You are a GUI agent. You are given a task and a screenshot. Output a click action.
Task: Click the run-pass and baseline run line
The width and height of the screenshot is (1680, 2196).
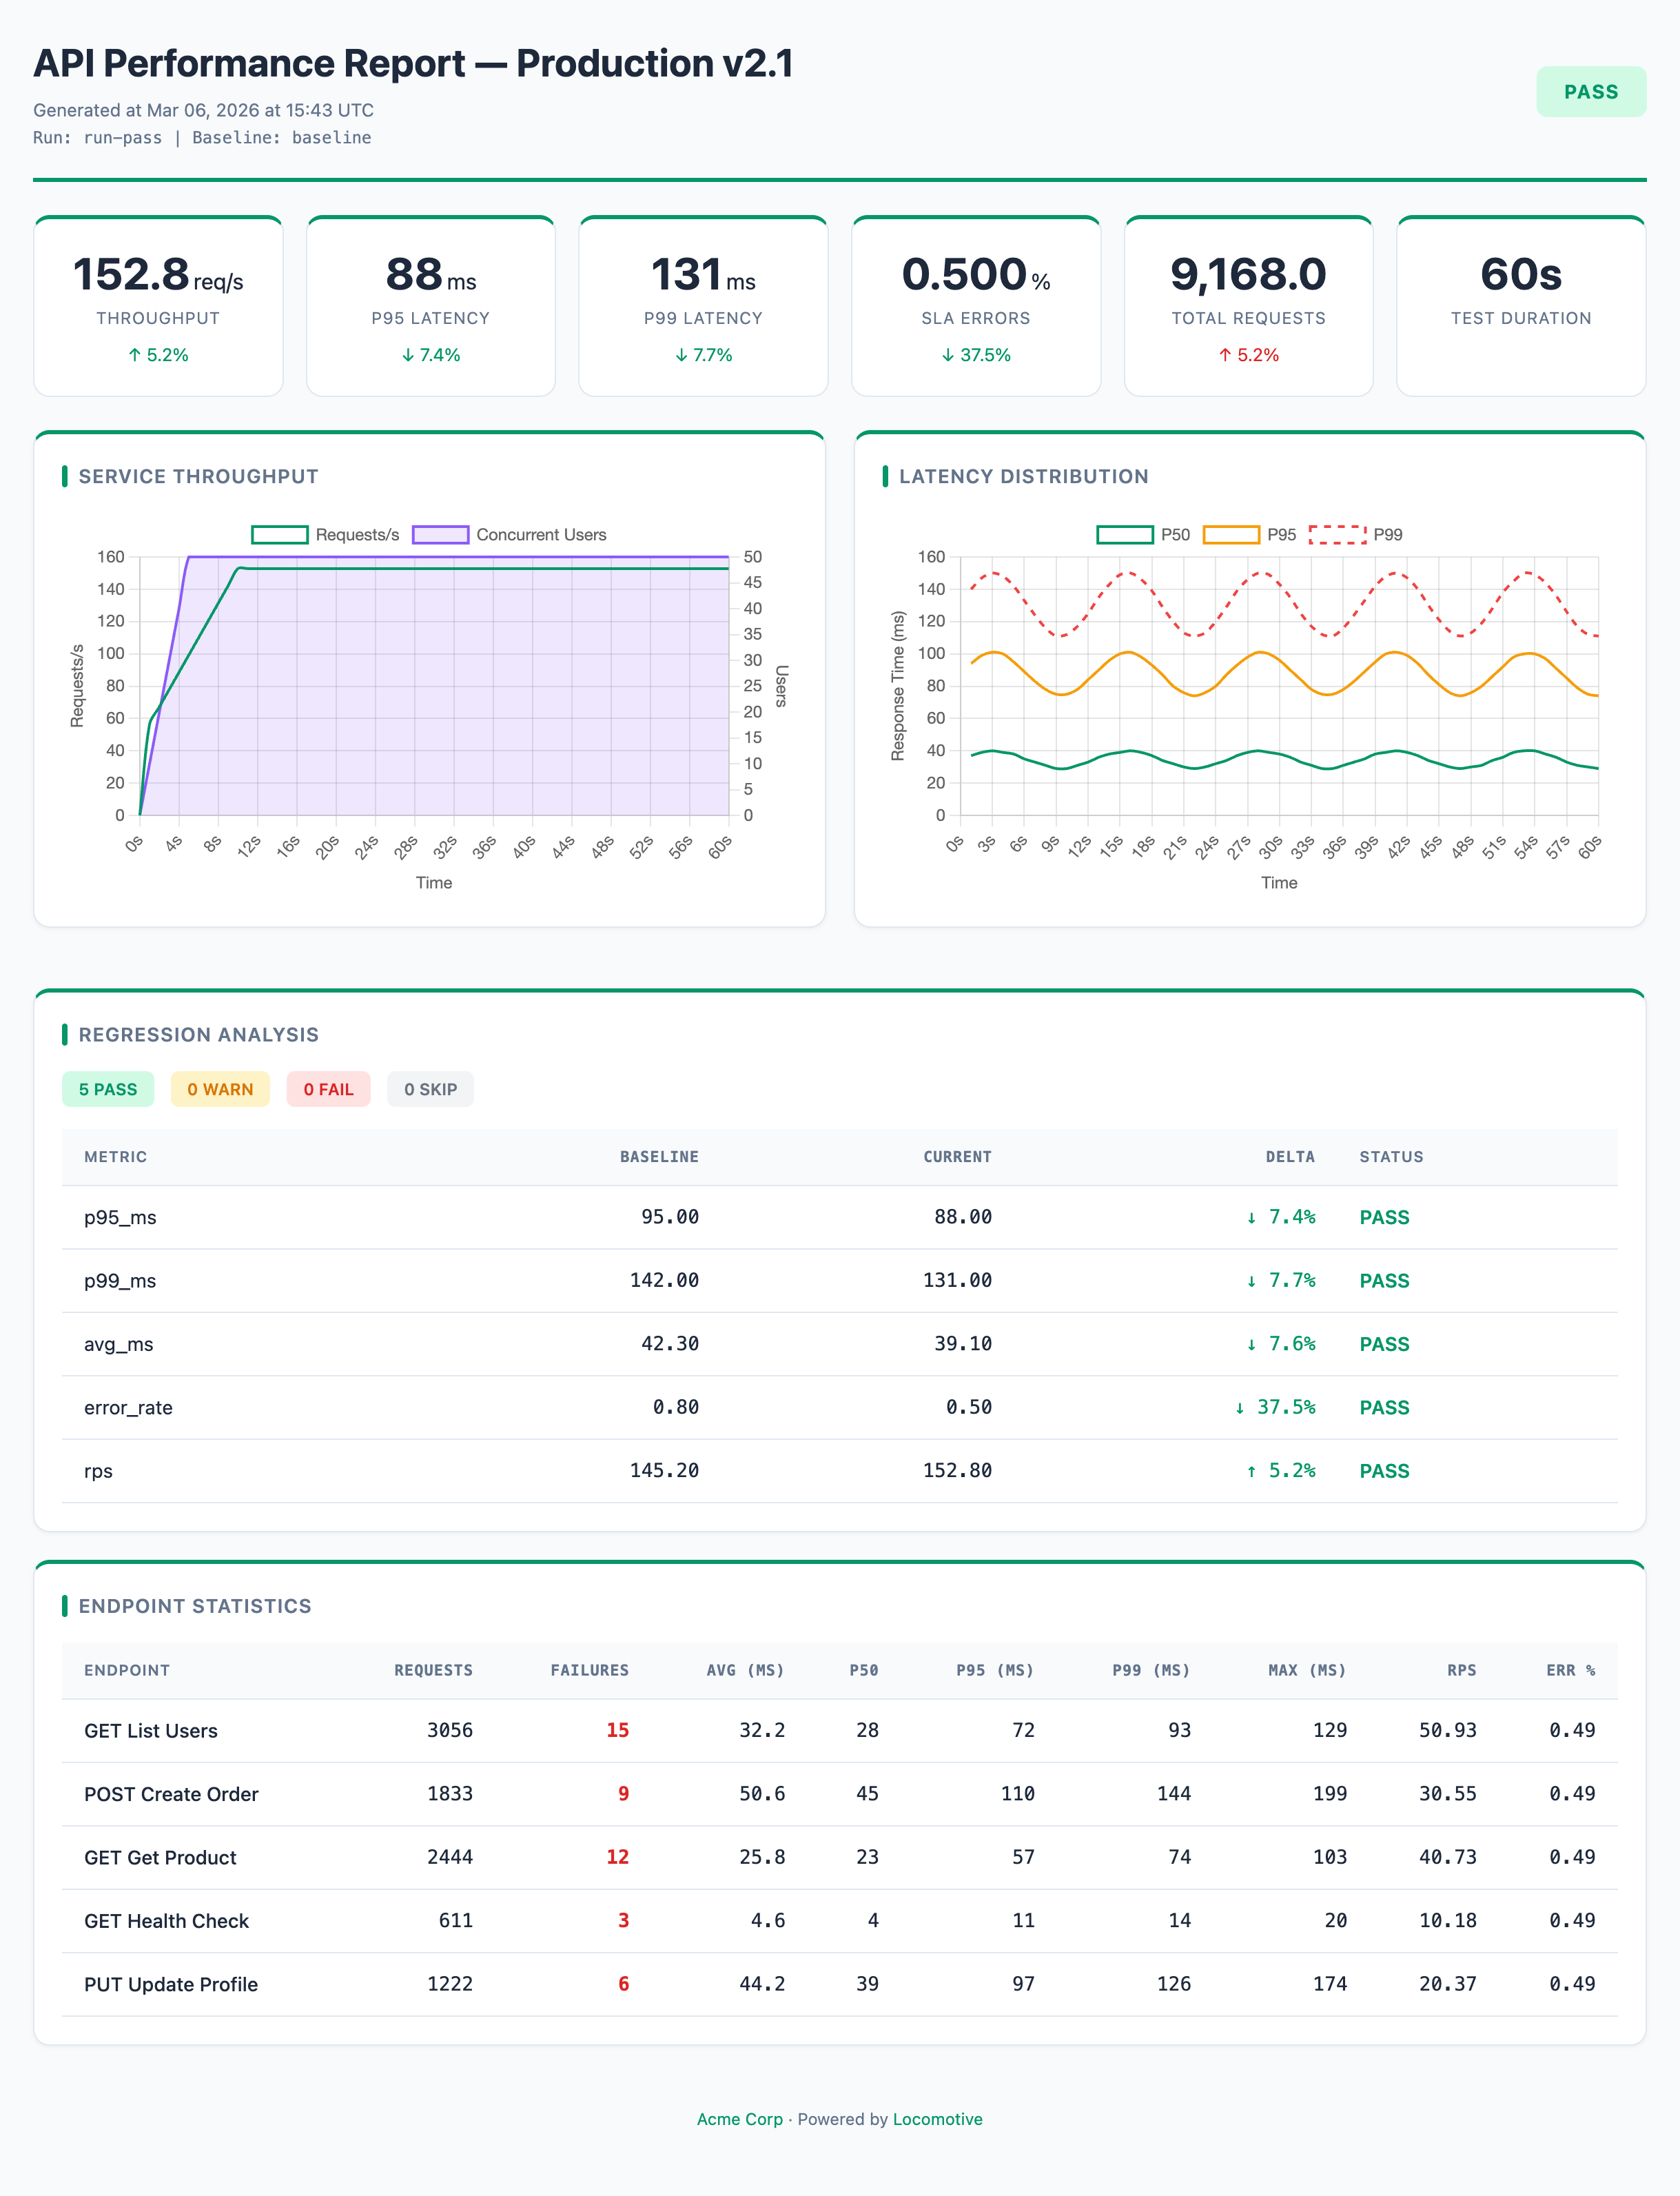[x=202, y=138]
